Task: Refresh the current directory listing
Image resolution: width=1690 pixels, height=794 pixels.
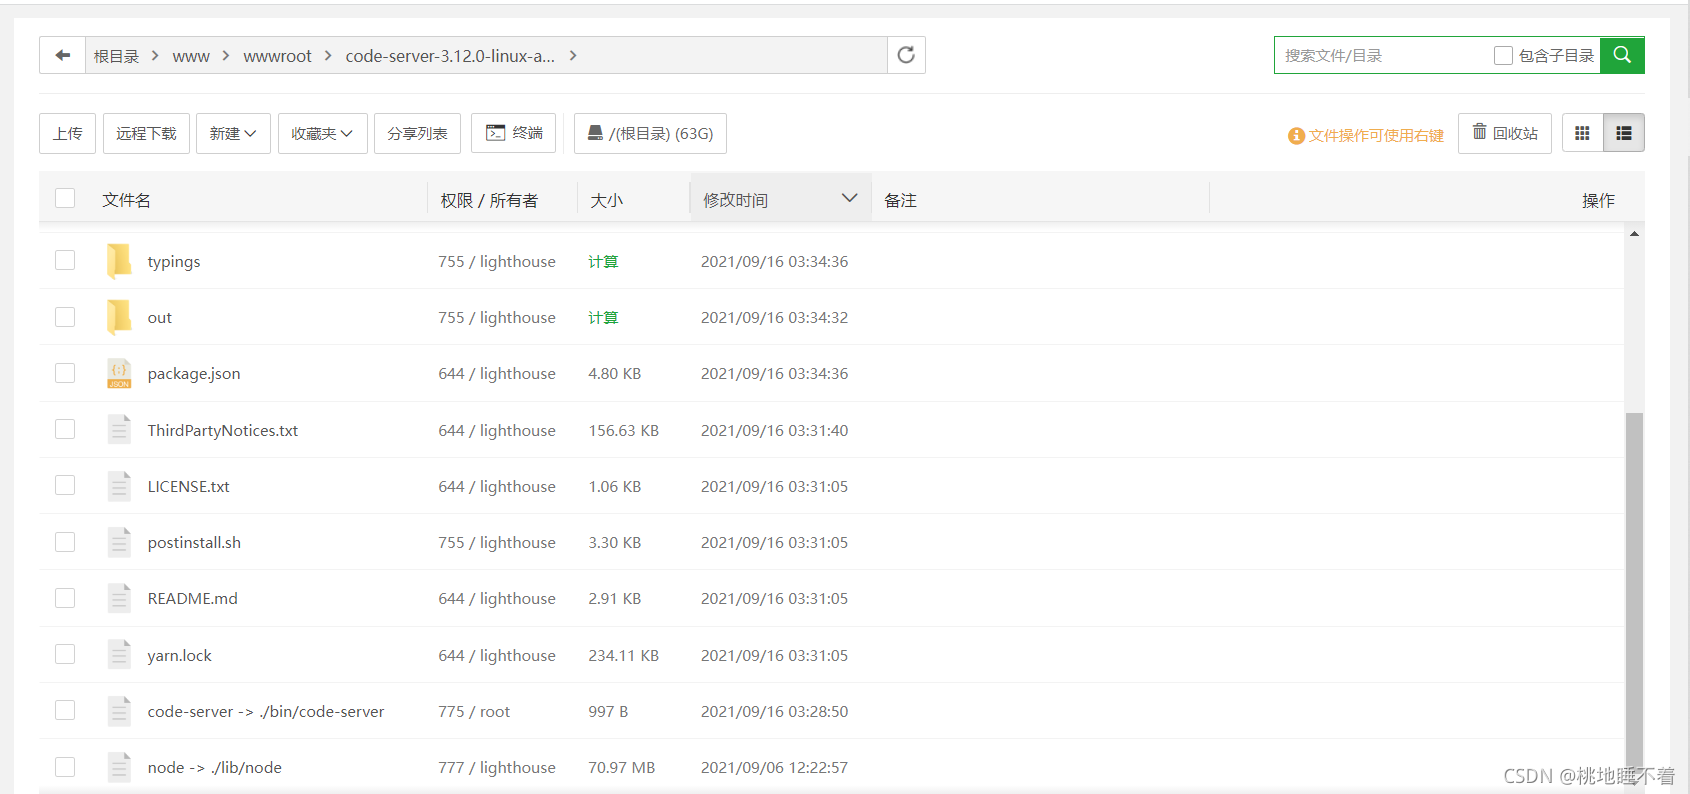Action: (x=906, y=55)
